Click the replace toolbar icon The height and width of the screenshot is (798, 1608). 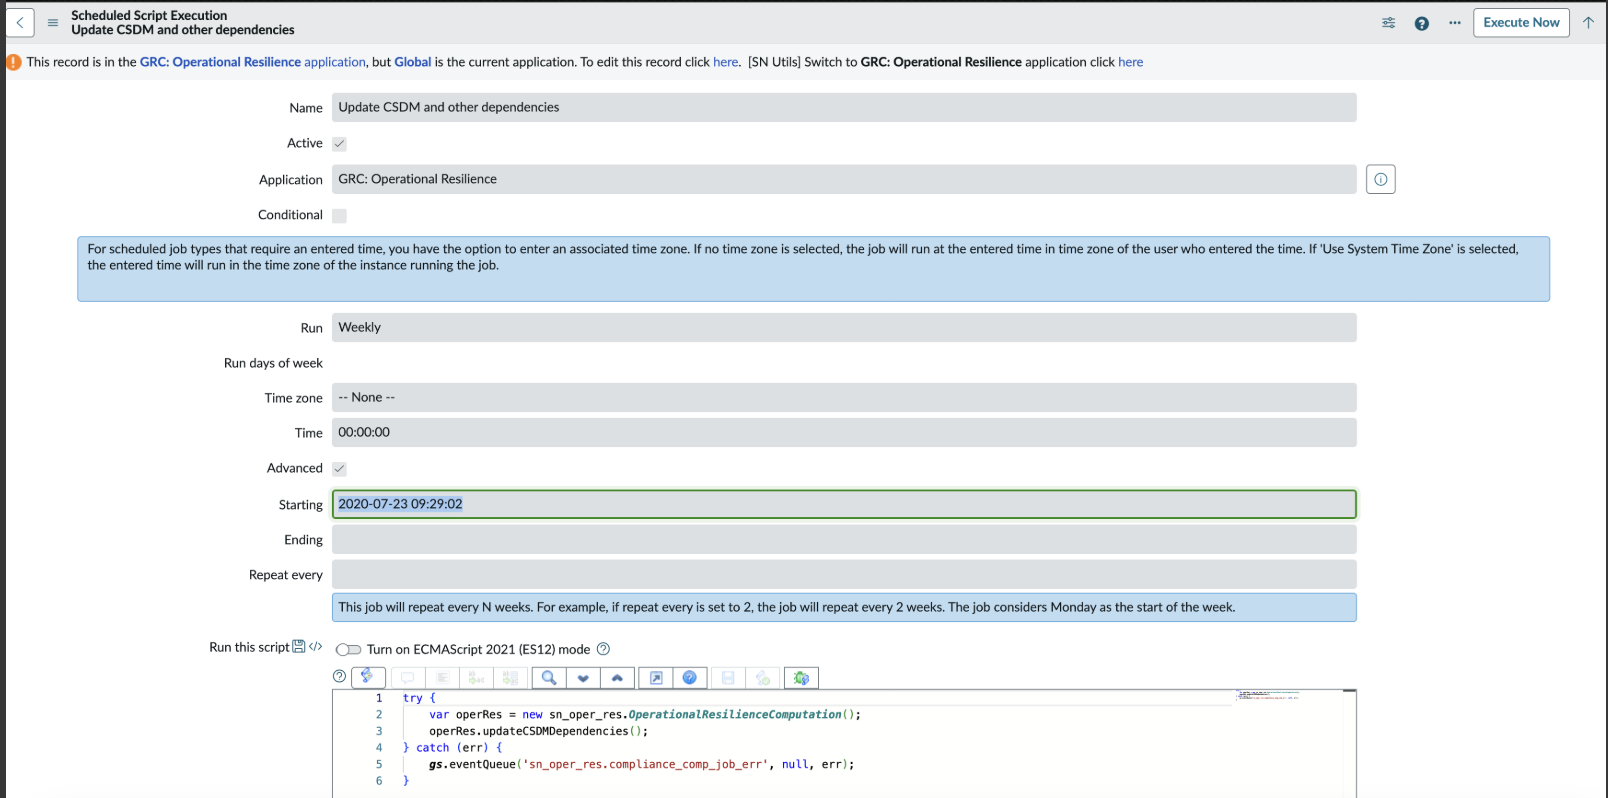click(x=476, y=678)
